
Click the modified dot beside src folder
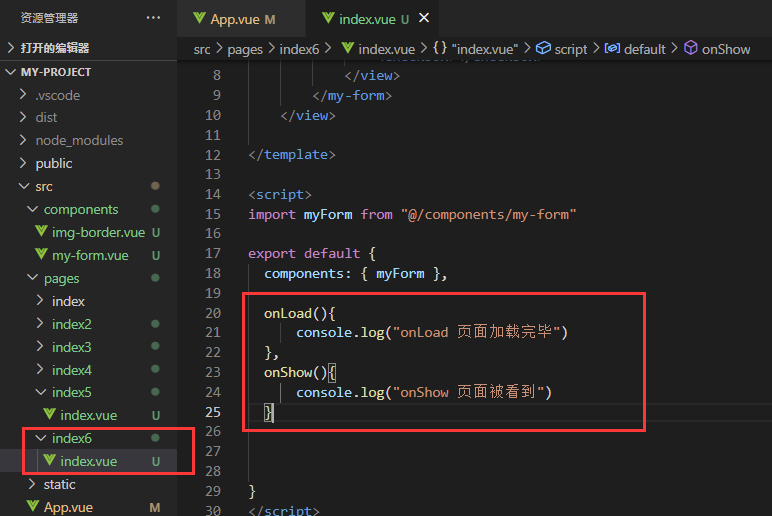coord(155,186)
